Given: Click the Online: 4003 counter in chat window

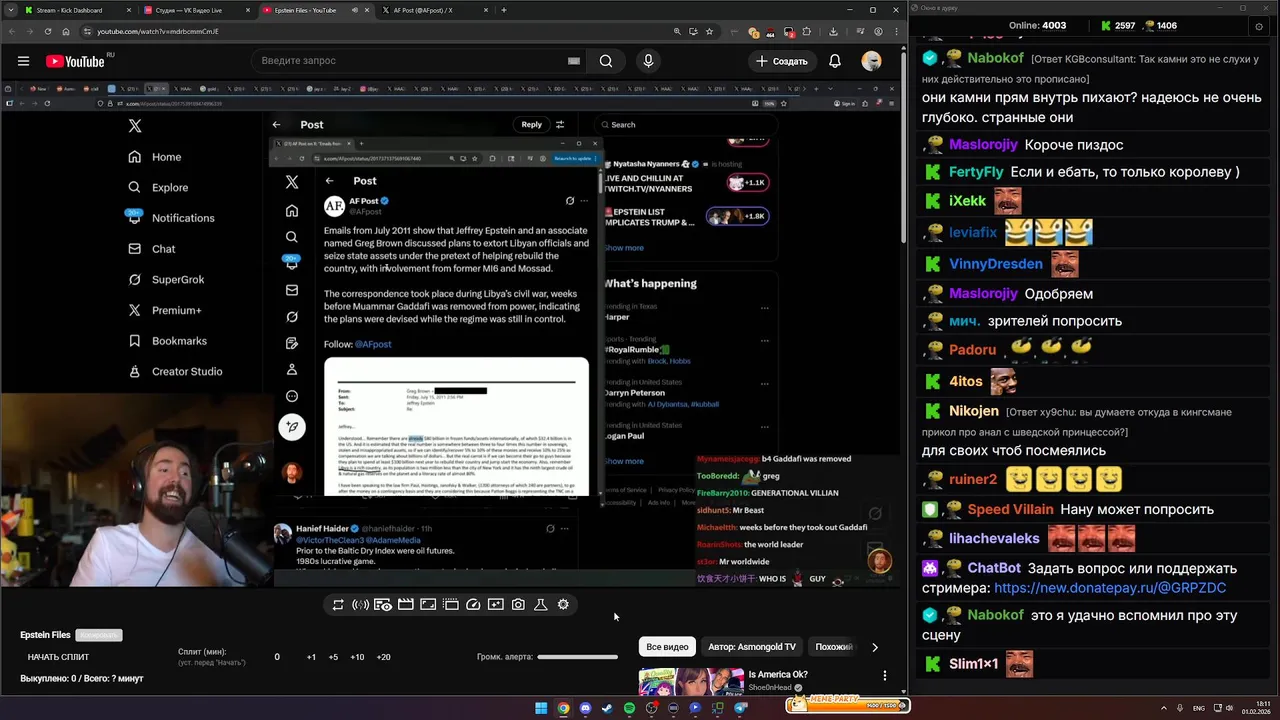Looking at the screenshot, I should click(1037, 25).
